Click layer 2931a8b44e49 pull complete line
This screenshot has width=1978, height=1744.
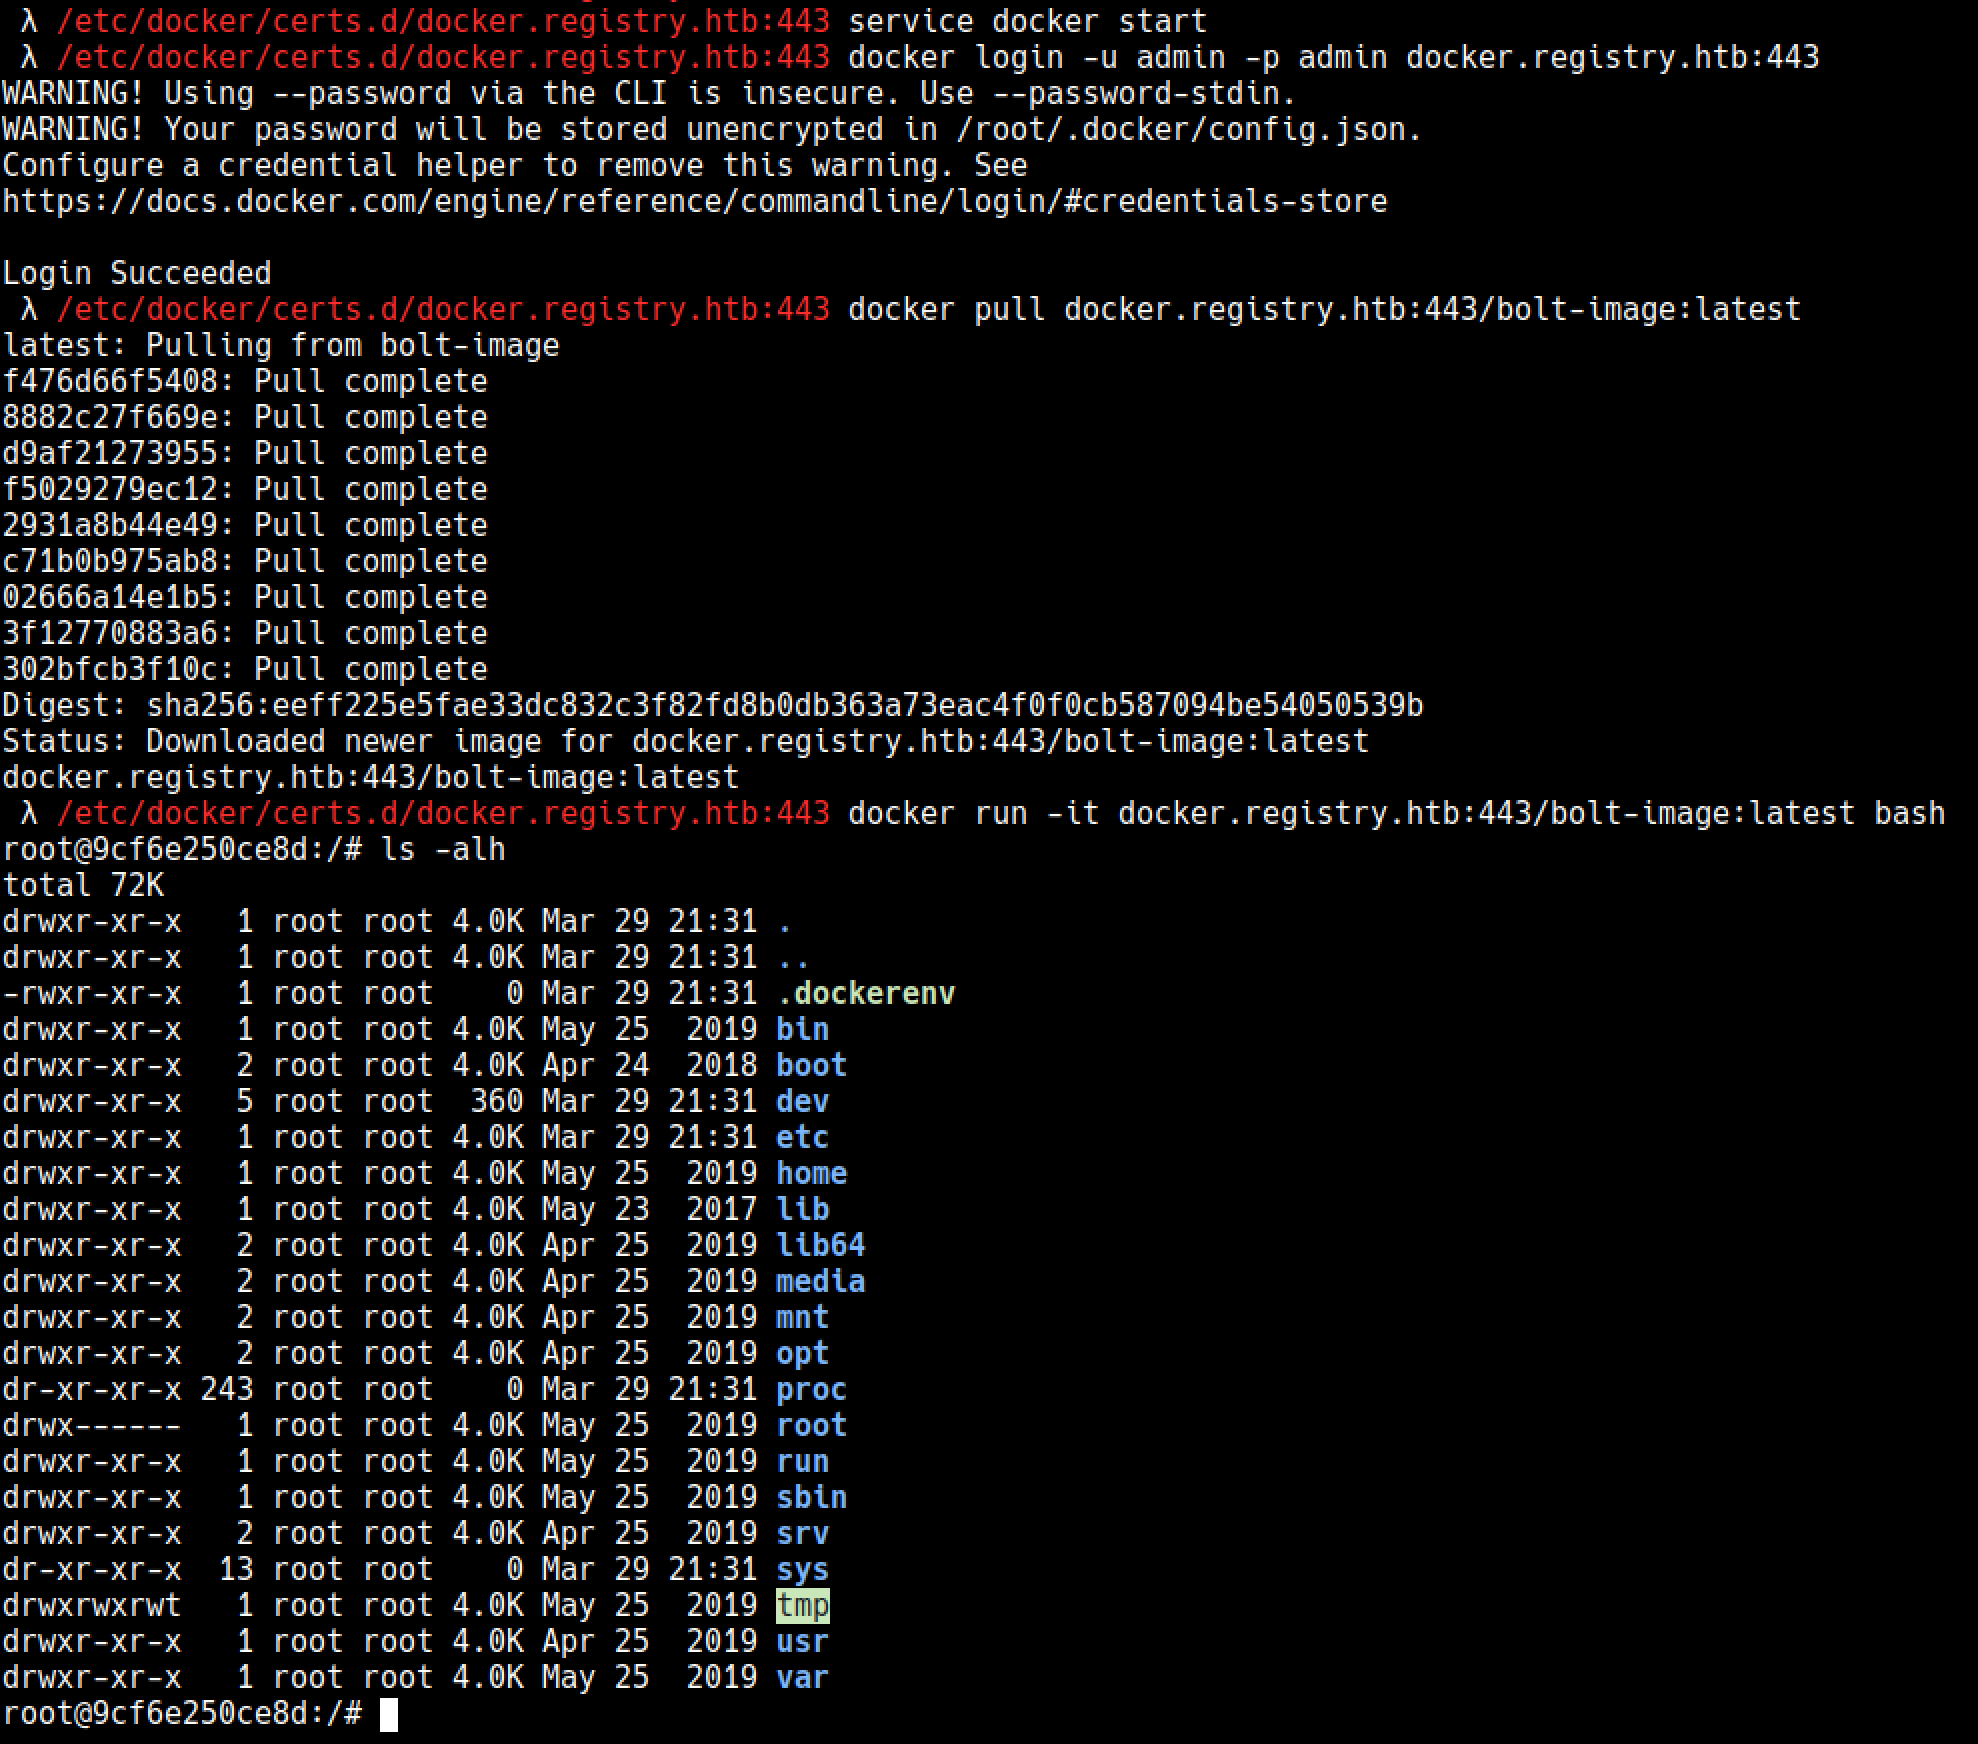[x=245, y=525]
